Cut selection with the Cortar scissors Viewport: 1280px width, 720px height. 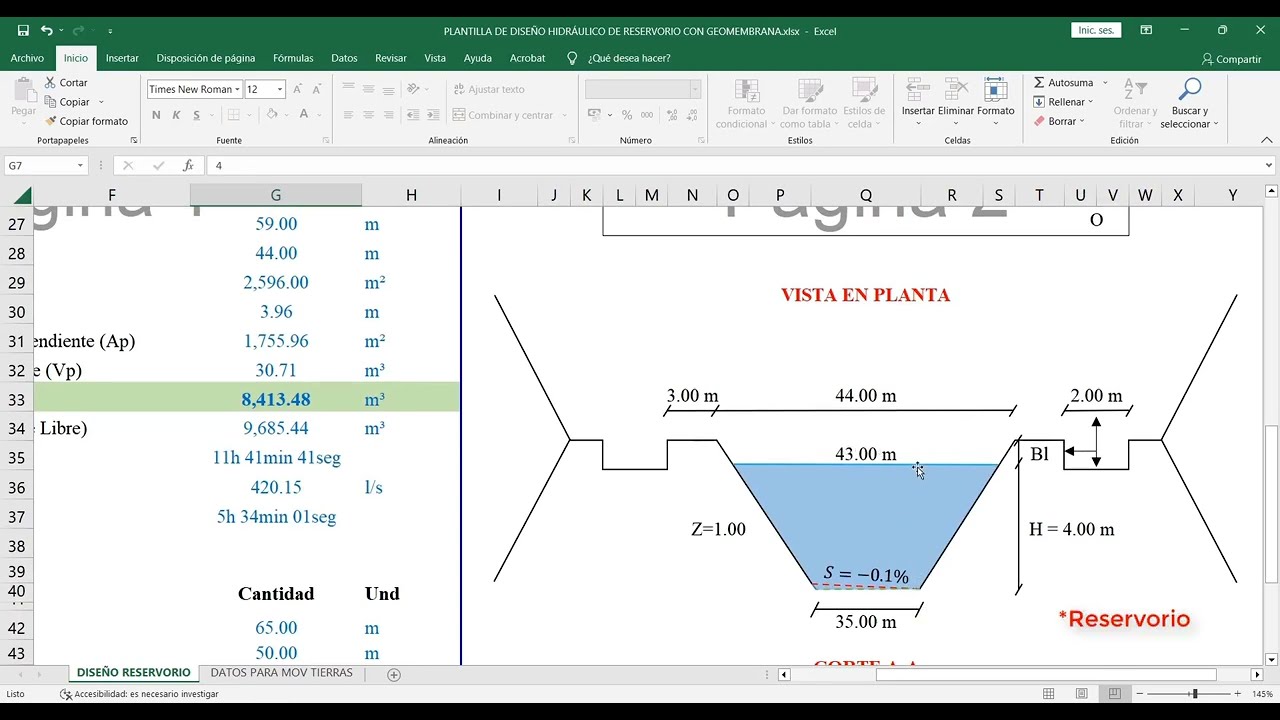66,83
